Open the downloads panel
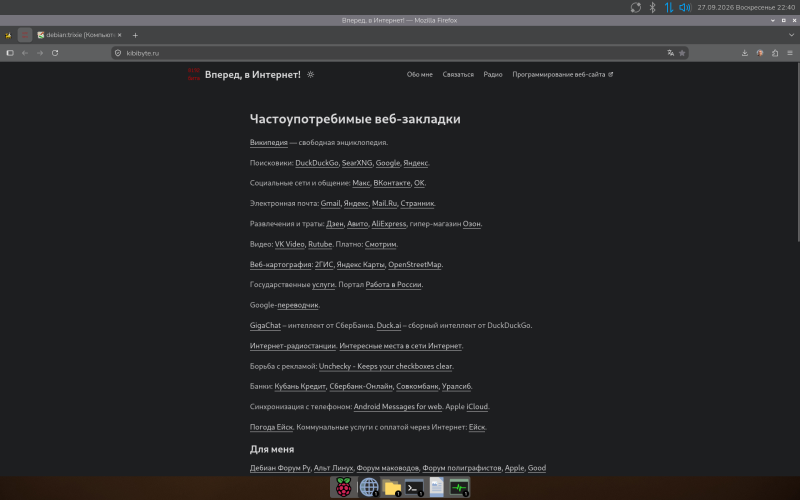Screen dimensions: 800x500 coord(744,53)
